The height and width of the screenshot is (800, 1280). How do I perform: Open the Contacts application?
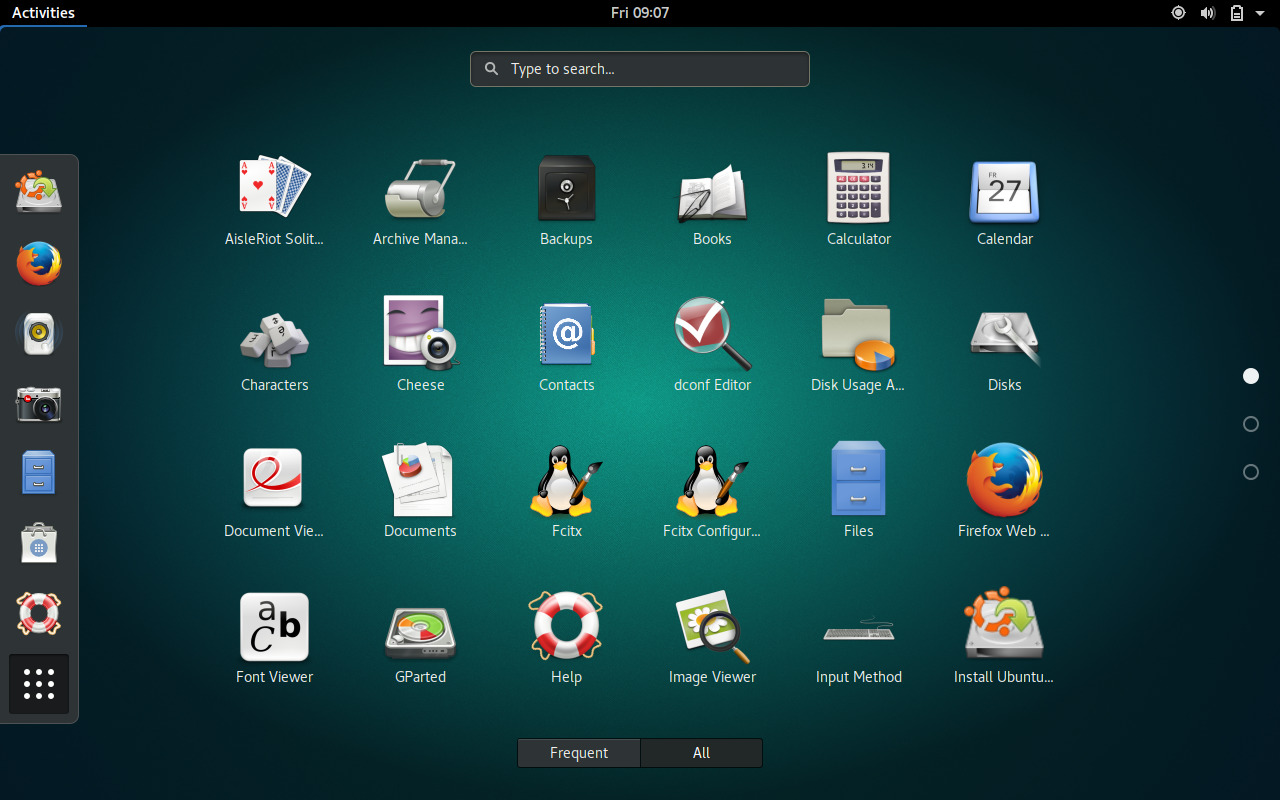click(566, 334)
